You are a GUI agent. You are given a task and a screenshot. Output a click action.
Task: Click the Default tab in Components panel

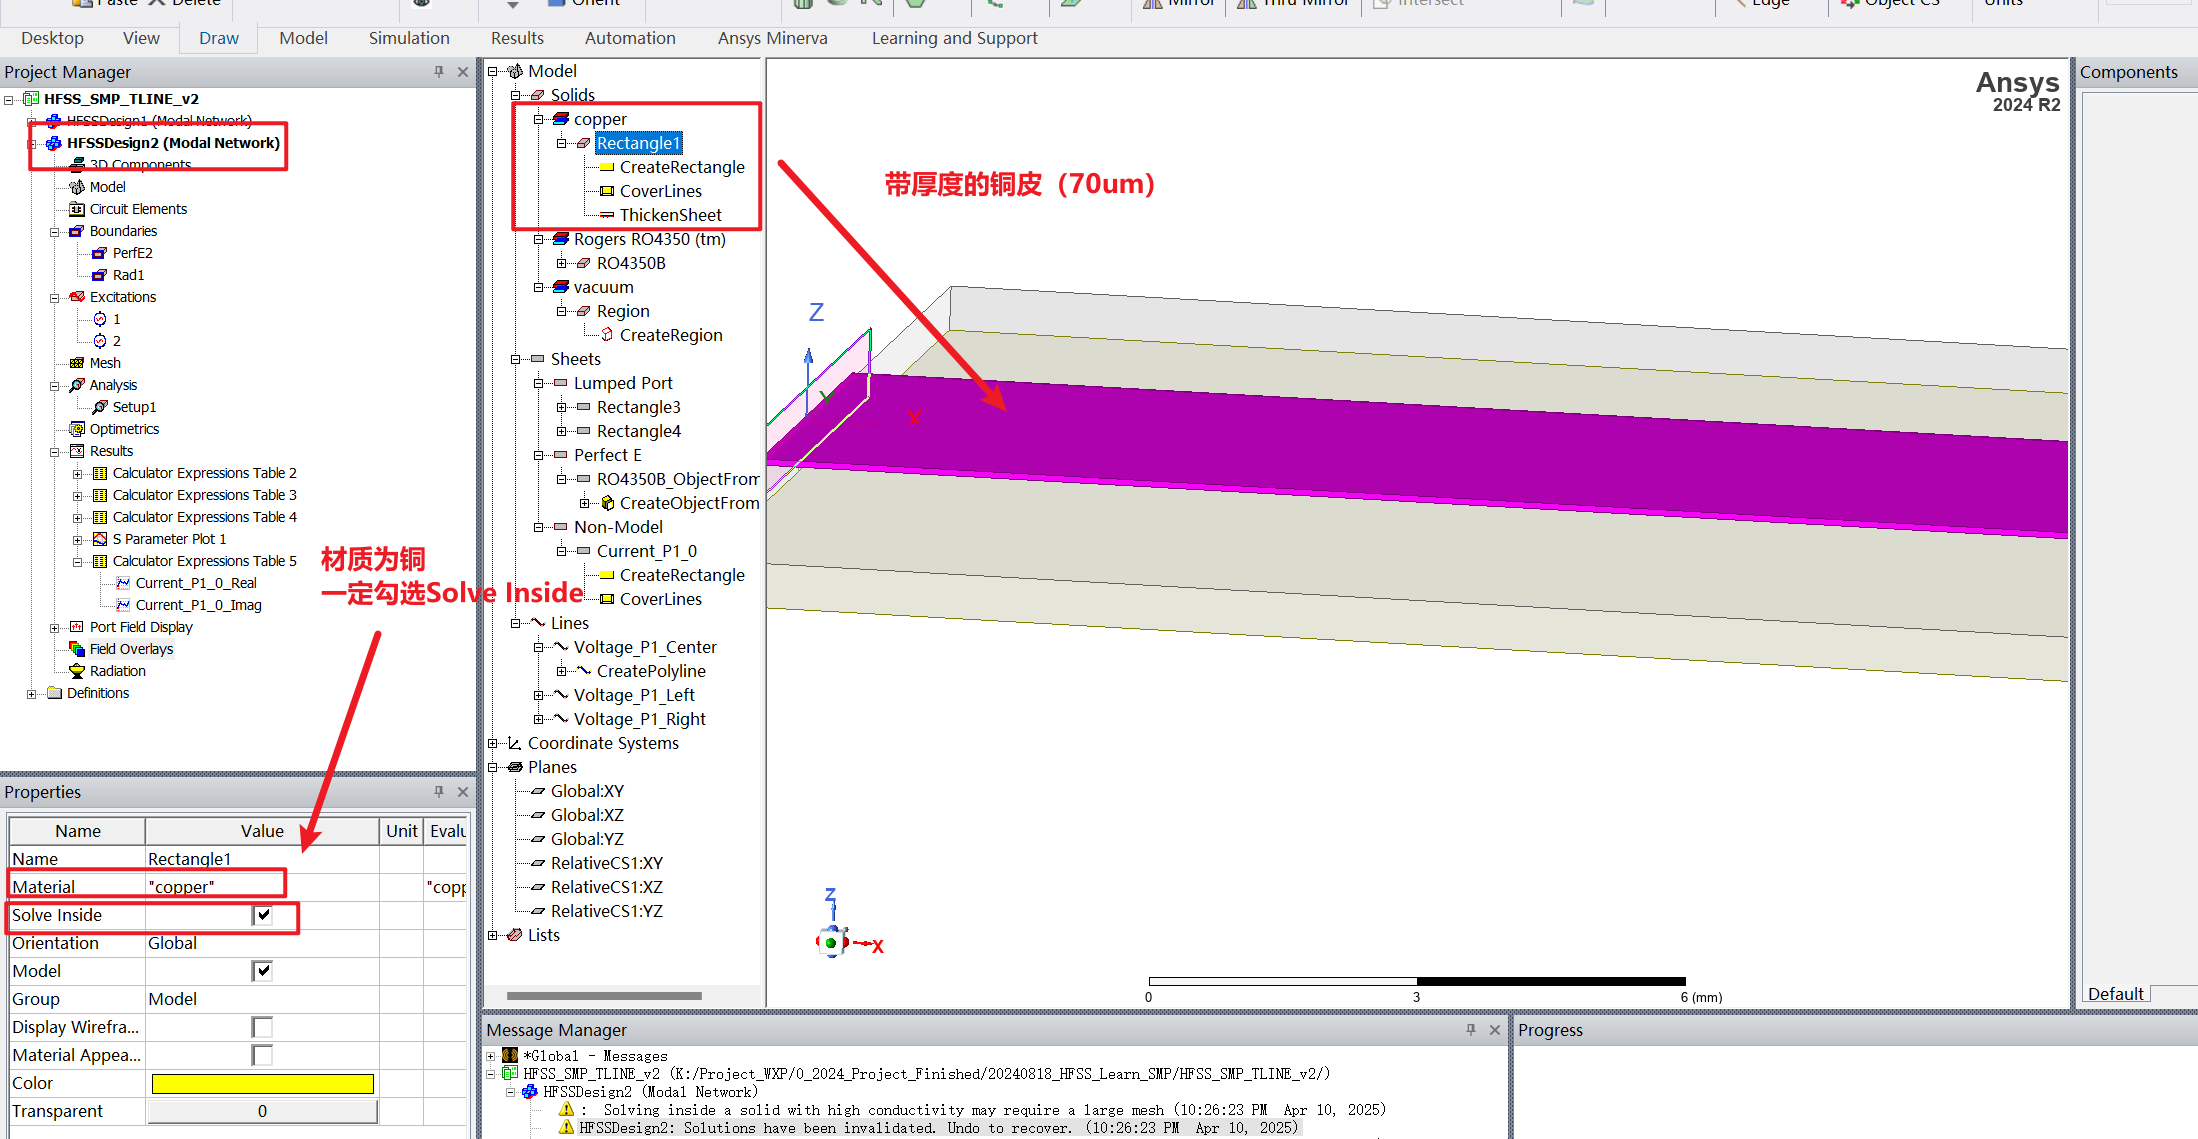pos(2115,993)
